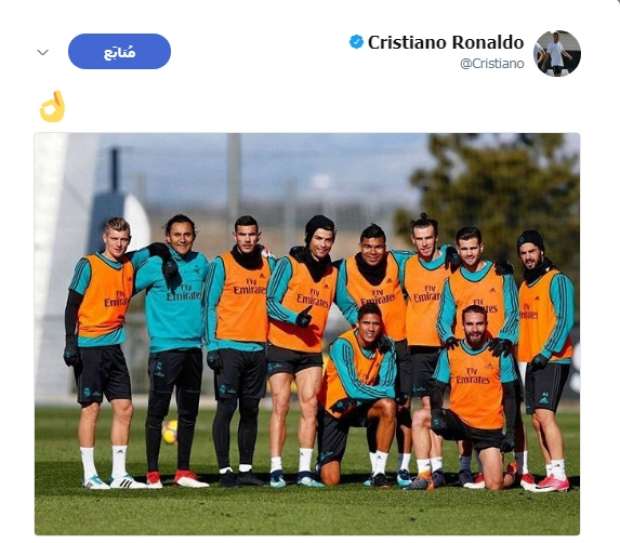620x543 pixels.
Task: Expand the chevron menu beside follow button
Action: tap(43, 52)
